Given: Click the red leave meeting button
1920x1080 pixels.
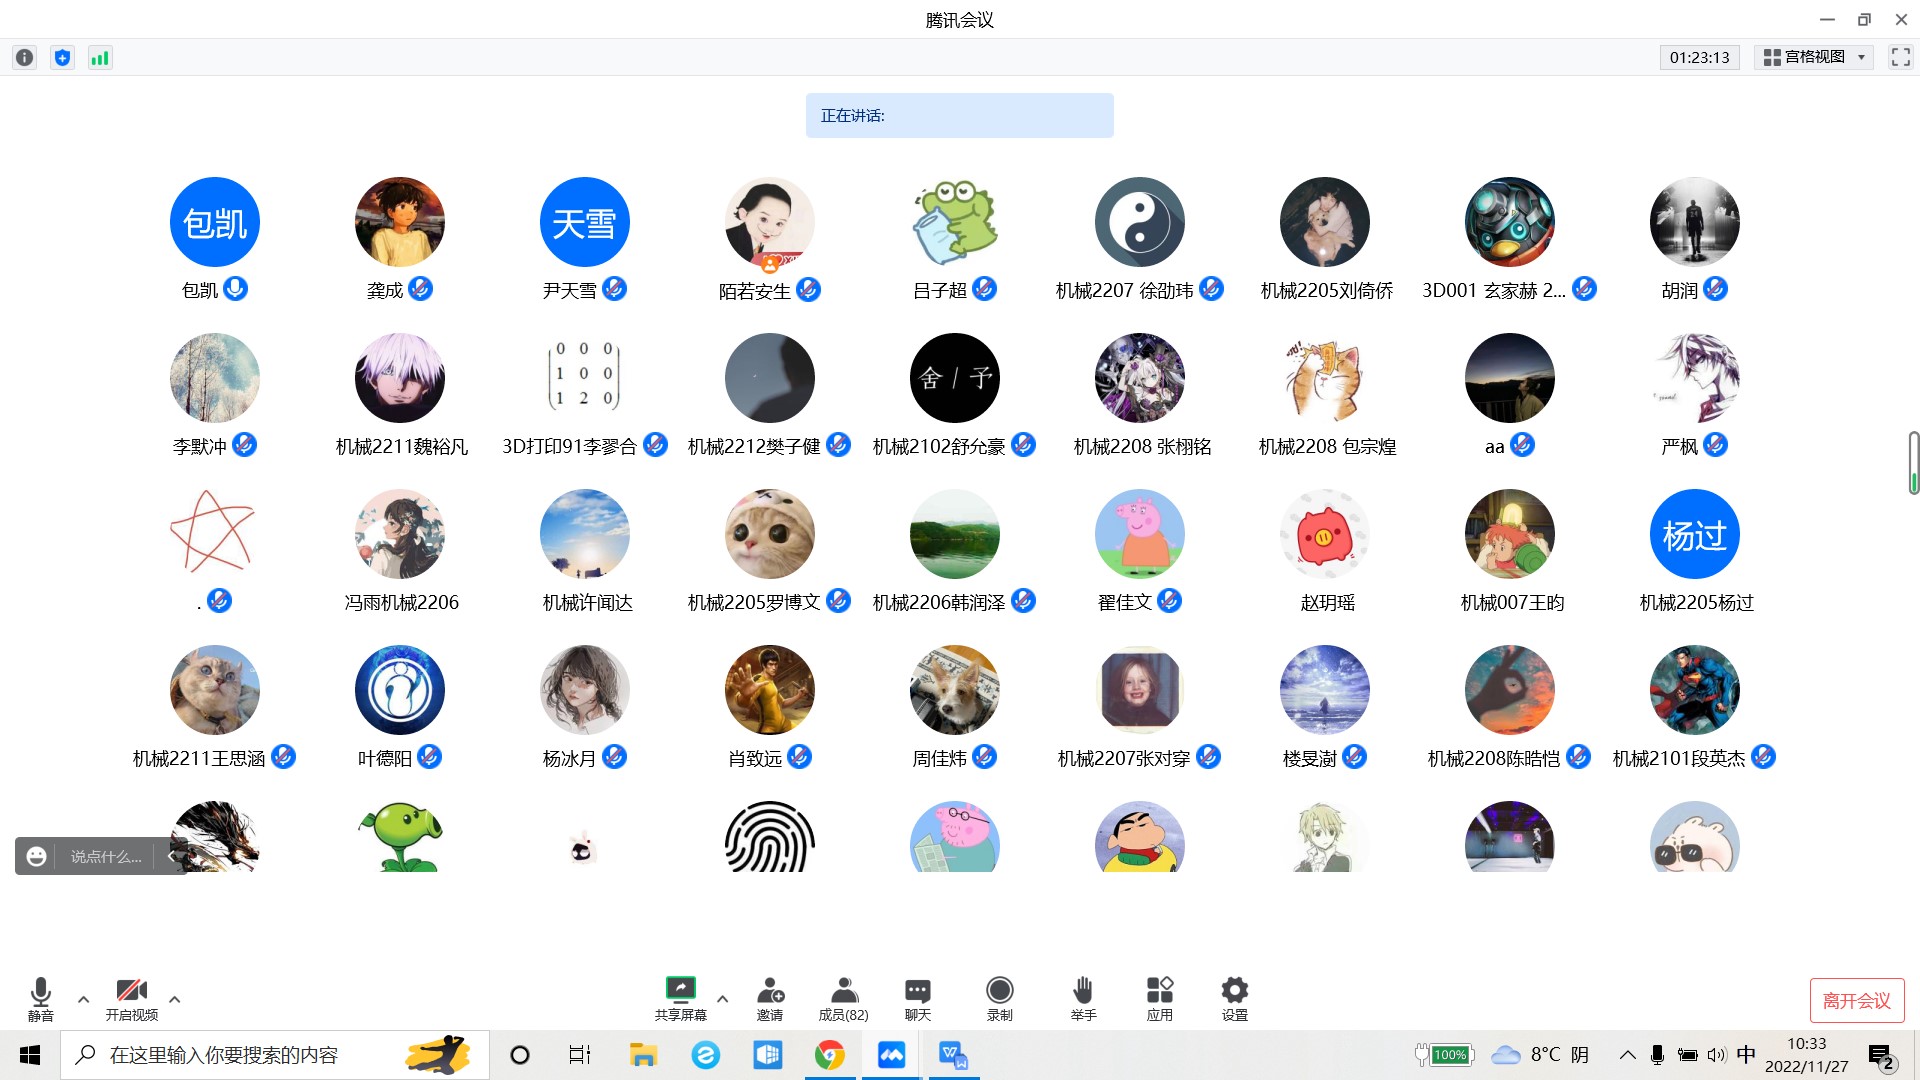Looking at the screenshot, I should click(x=1856, y=1000).
